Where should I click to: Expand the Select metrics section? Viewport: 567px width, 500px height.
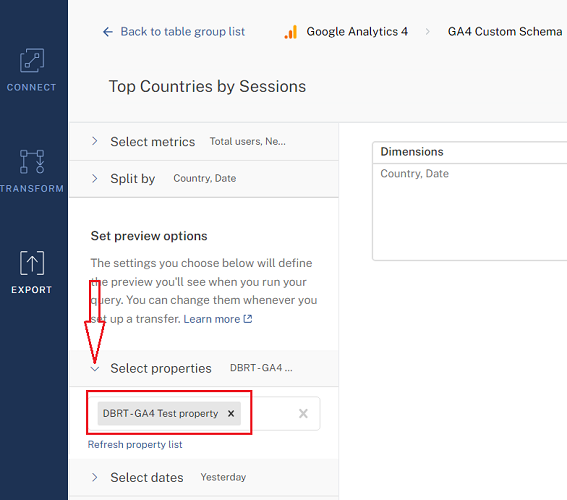(204, 141)
